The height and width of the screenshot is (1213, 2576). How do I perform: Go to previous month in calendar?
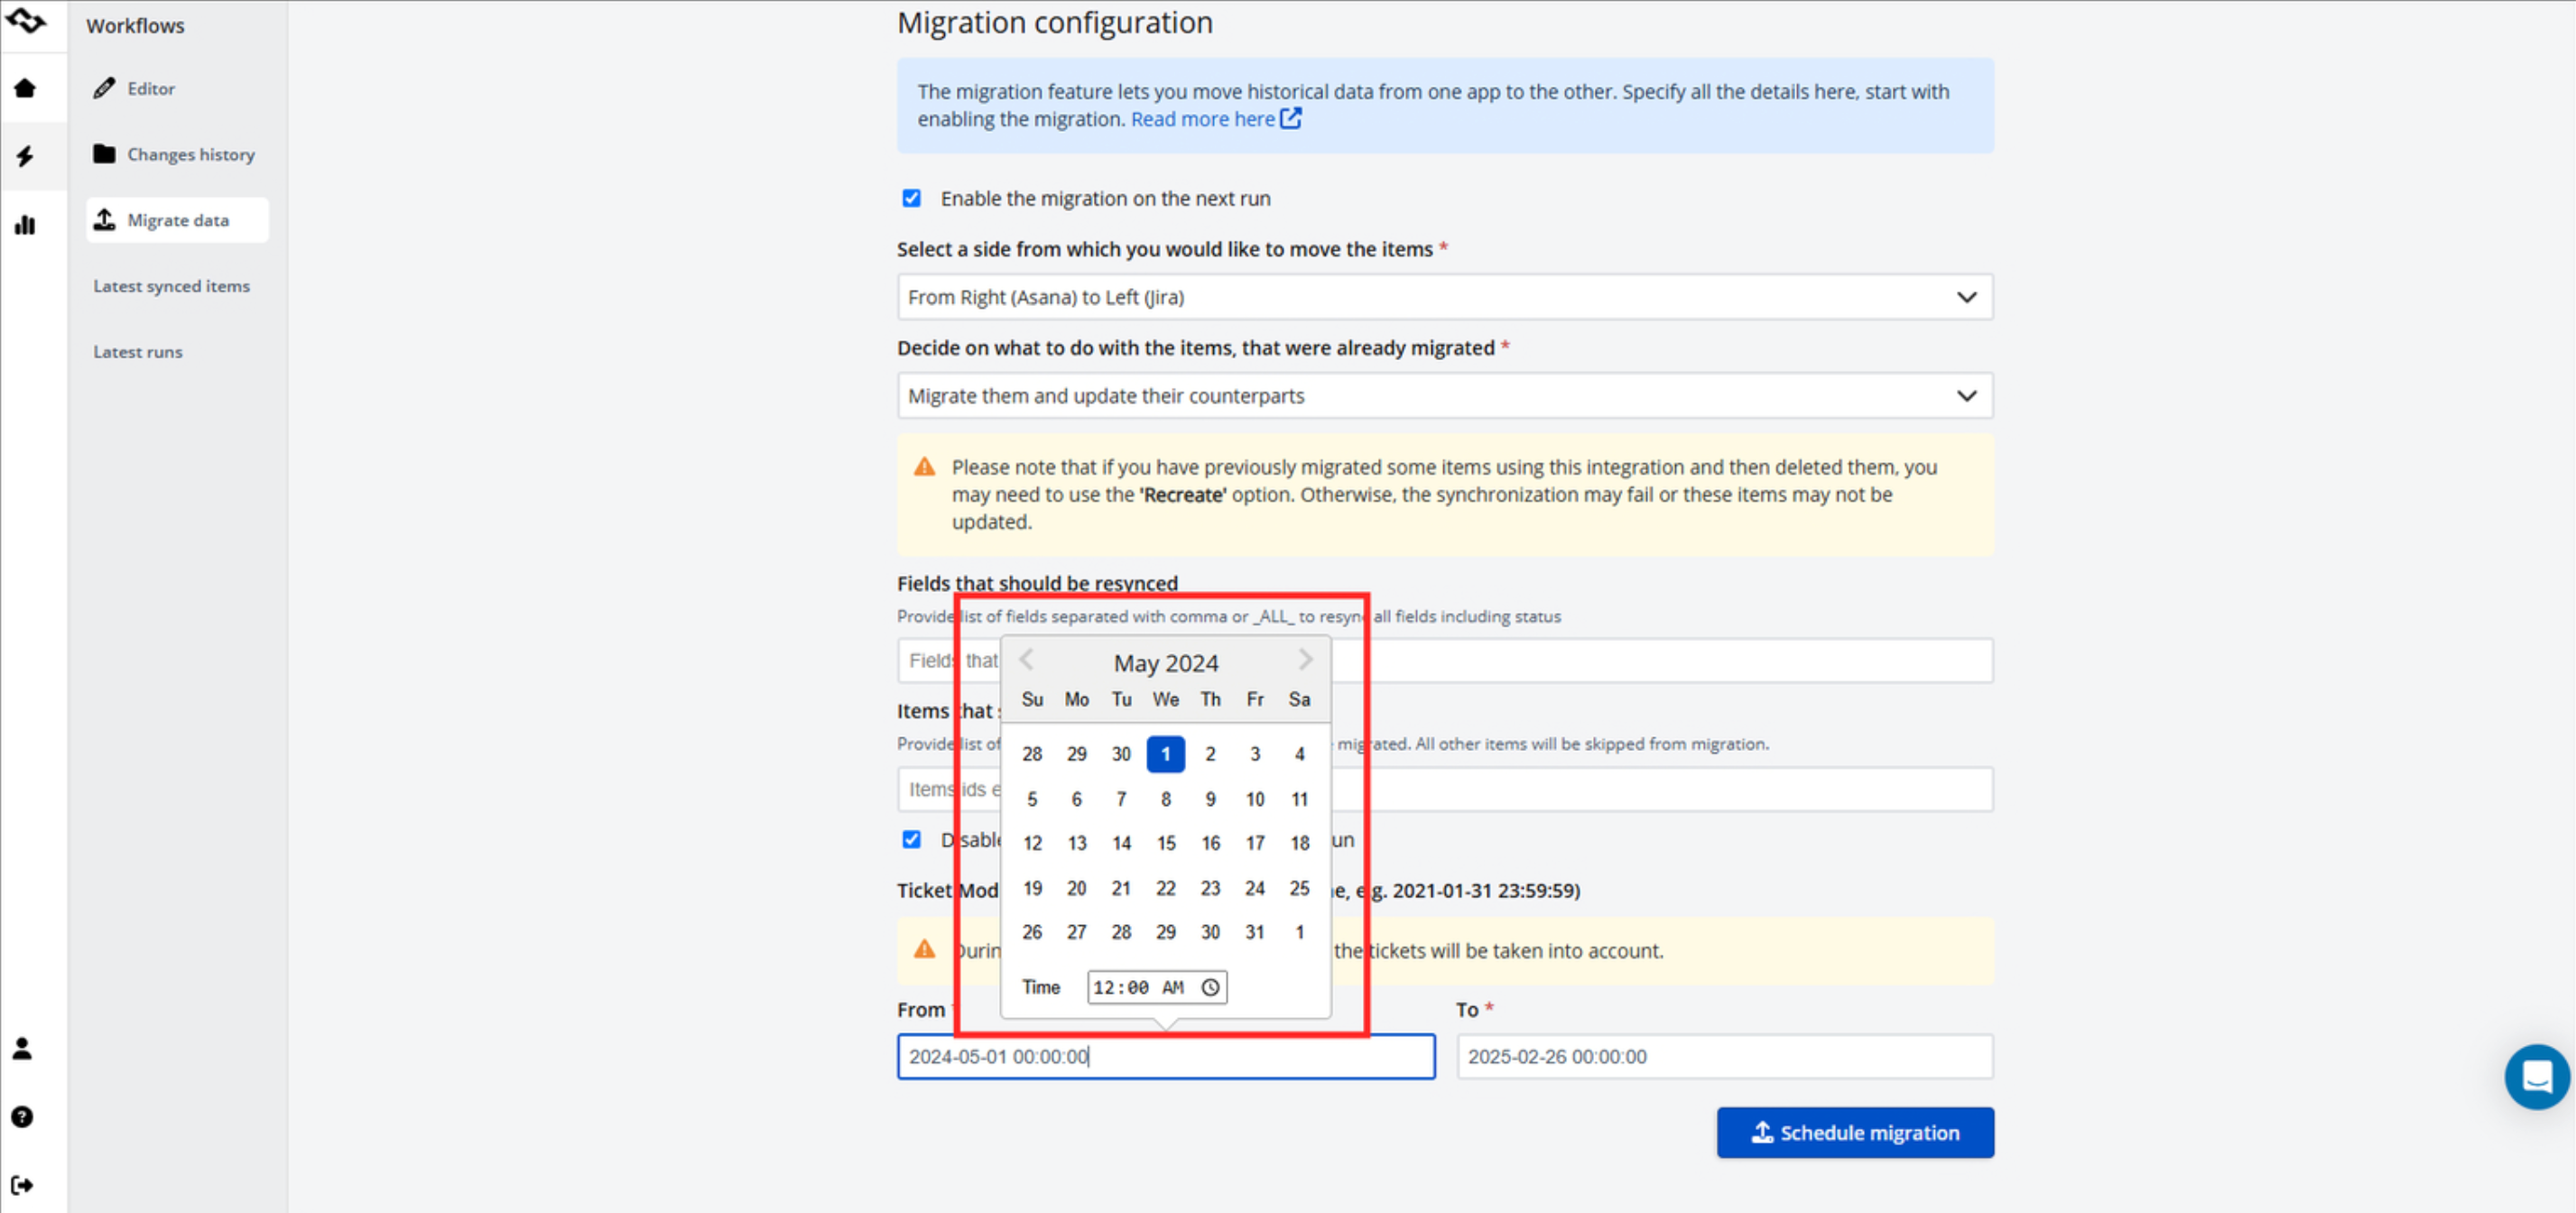(1026, 660)
